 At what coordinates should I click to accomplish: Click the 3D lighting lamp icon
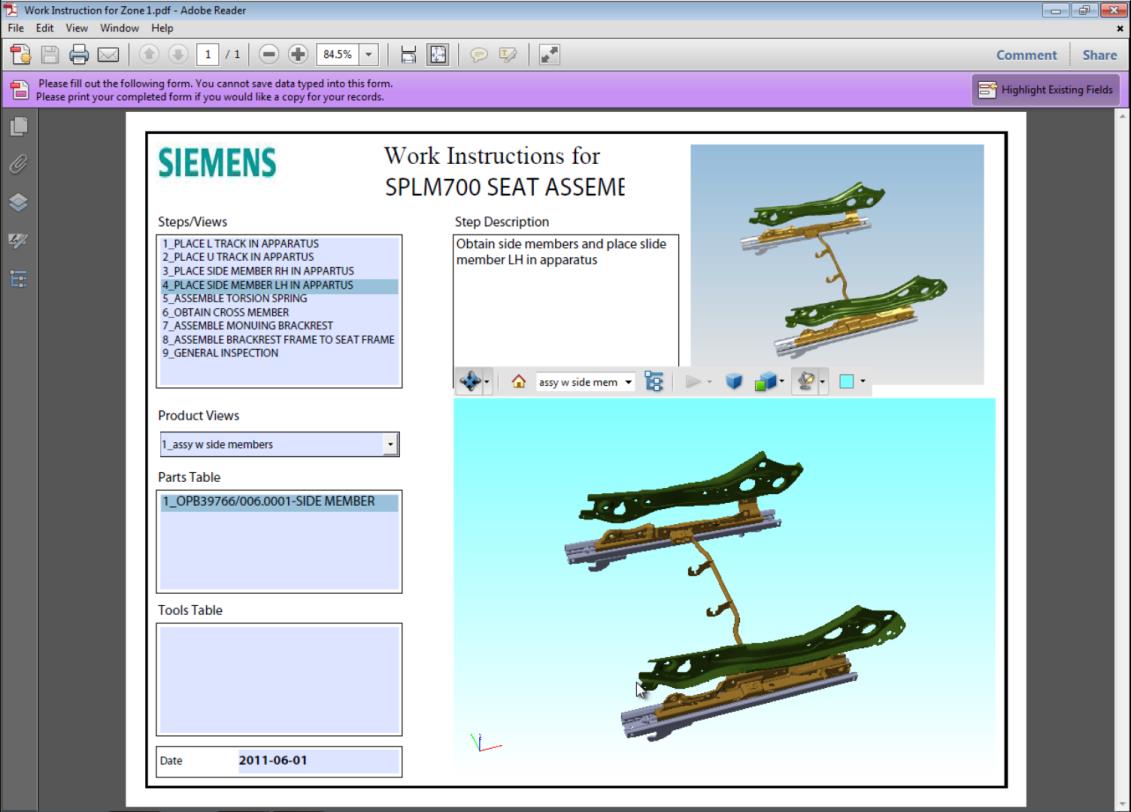pos(806,381)
